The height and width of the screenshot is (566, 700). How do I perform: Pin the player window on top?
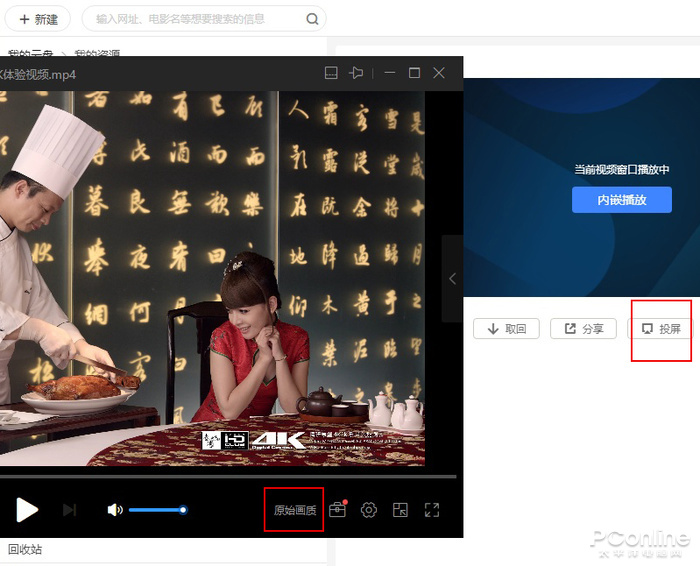pos(356,73)
